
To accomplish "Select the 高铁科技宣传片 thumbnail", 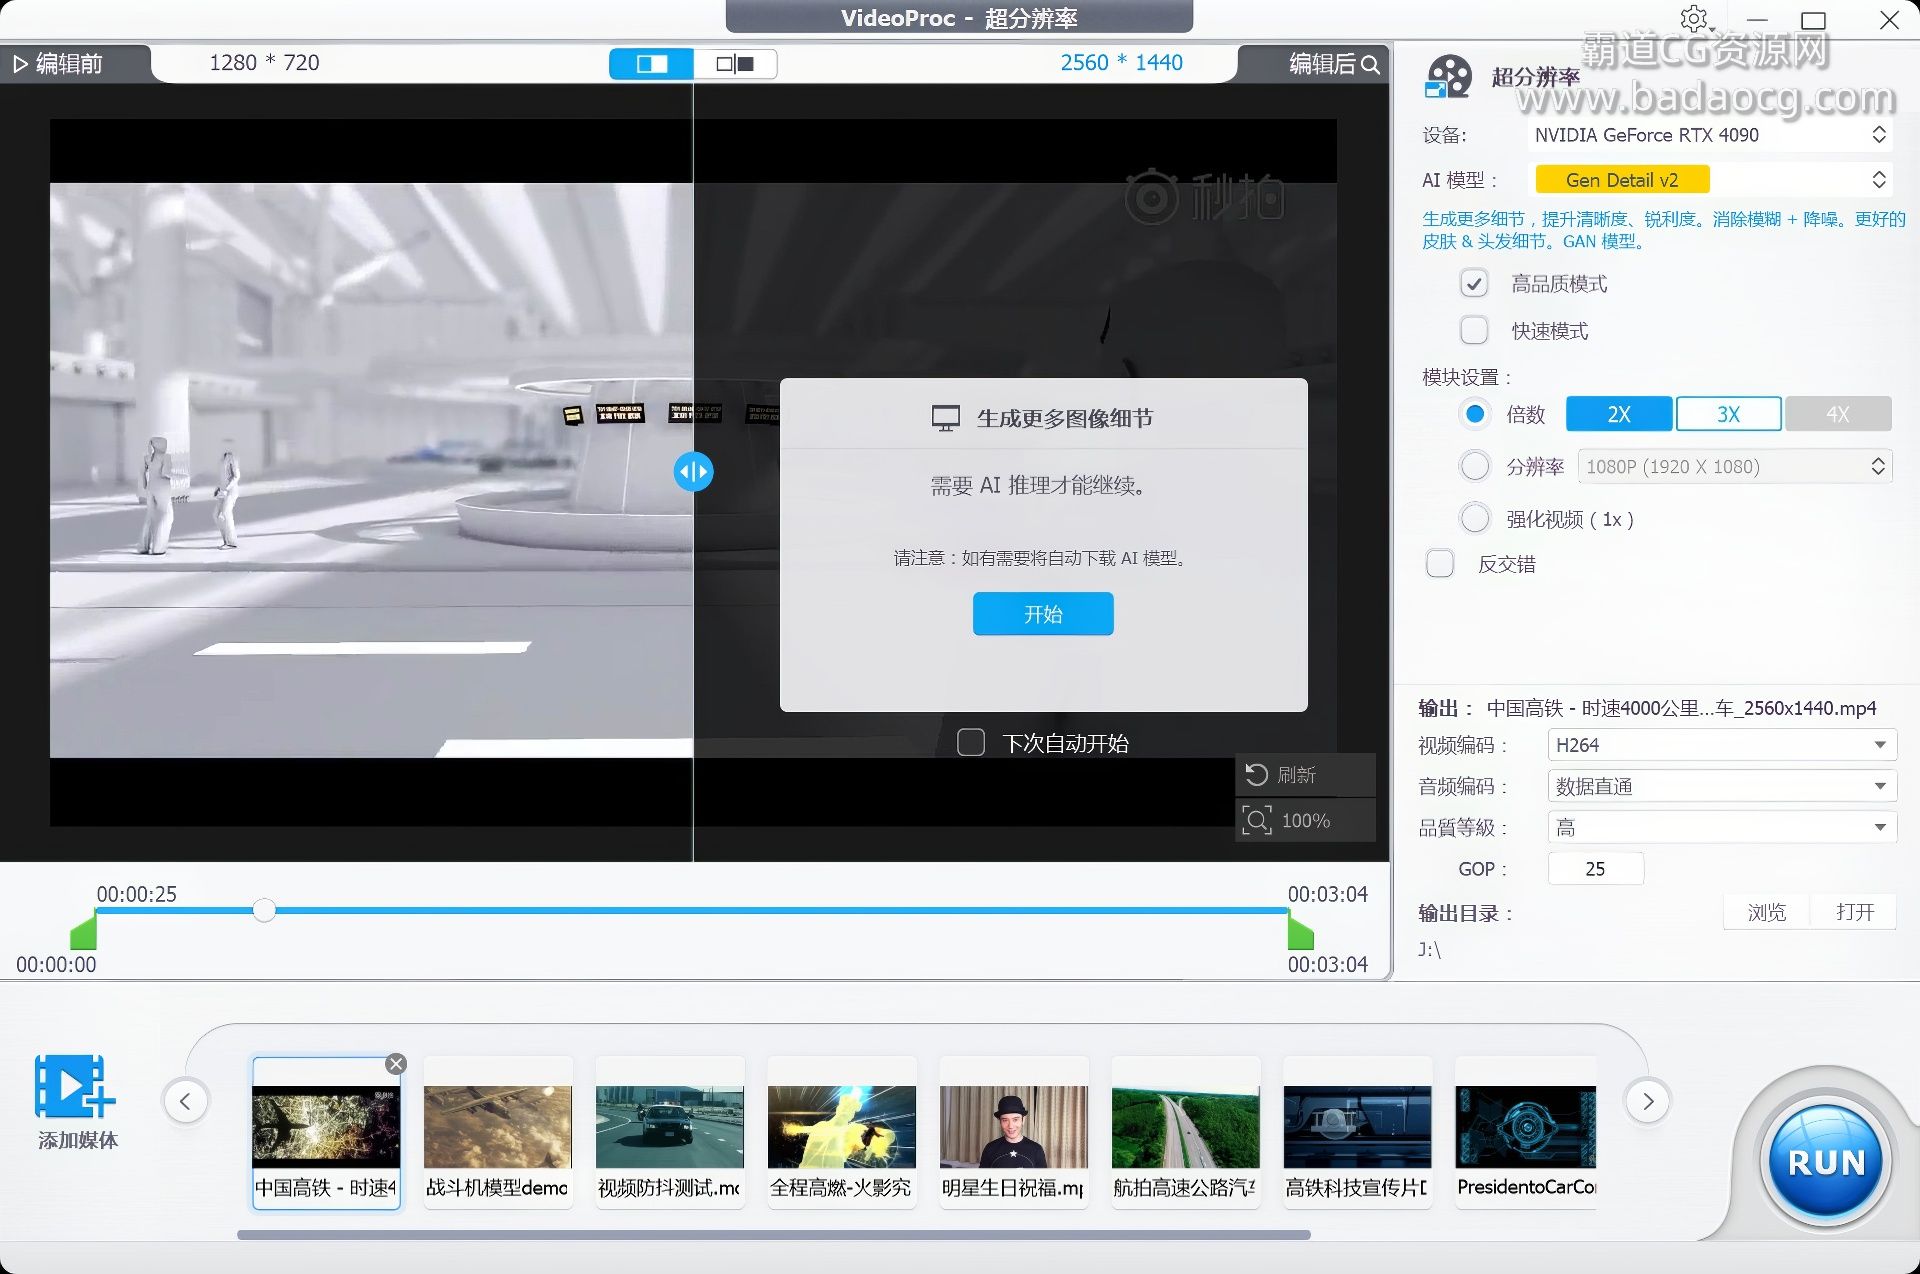I will tap(1358, 1132).
